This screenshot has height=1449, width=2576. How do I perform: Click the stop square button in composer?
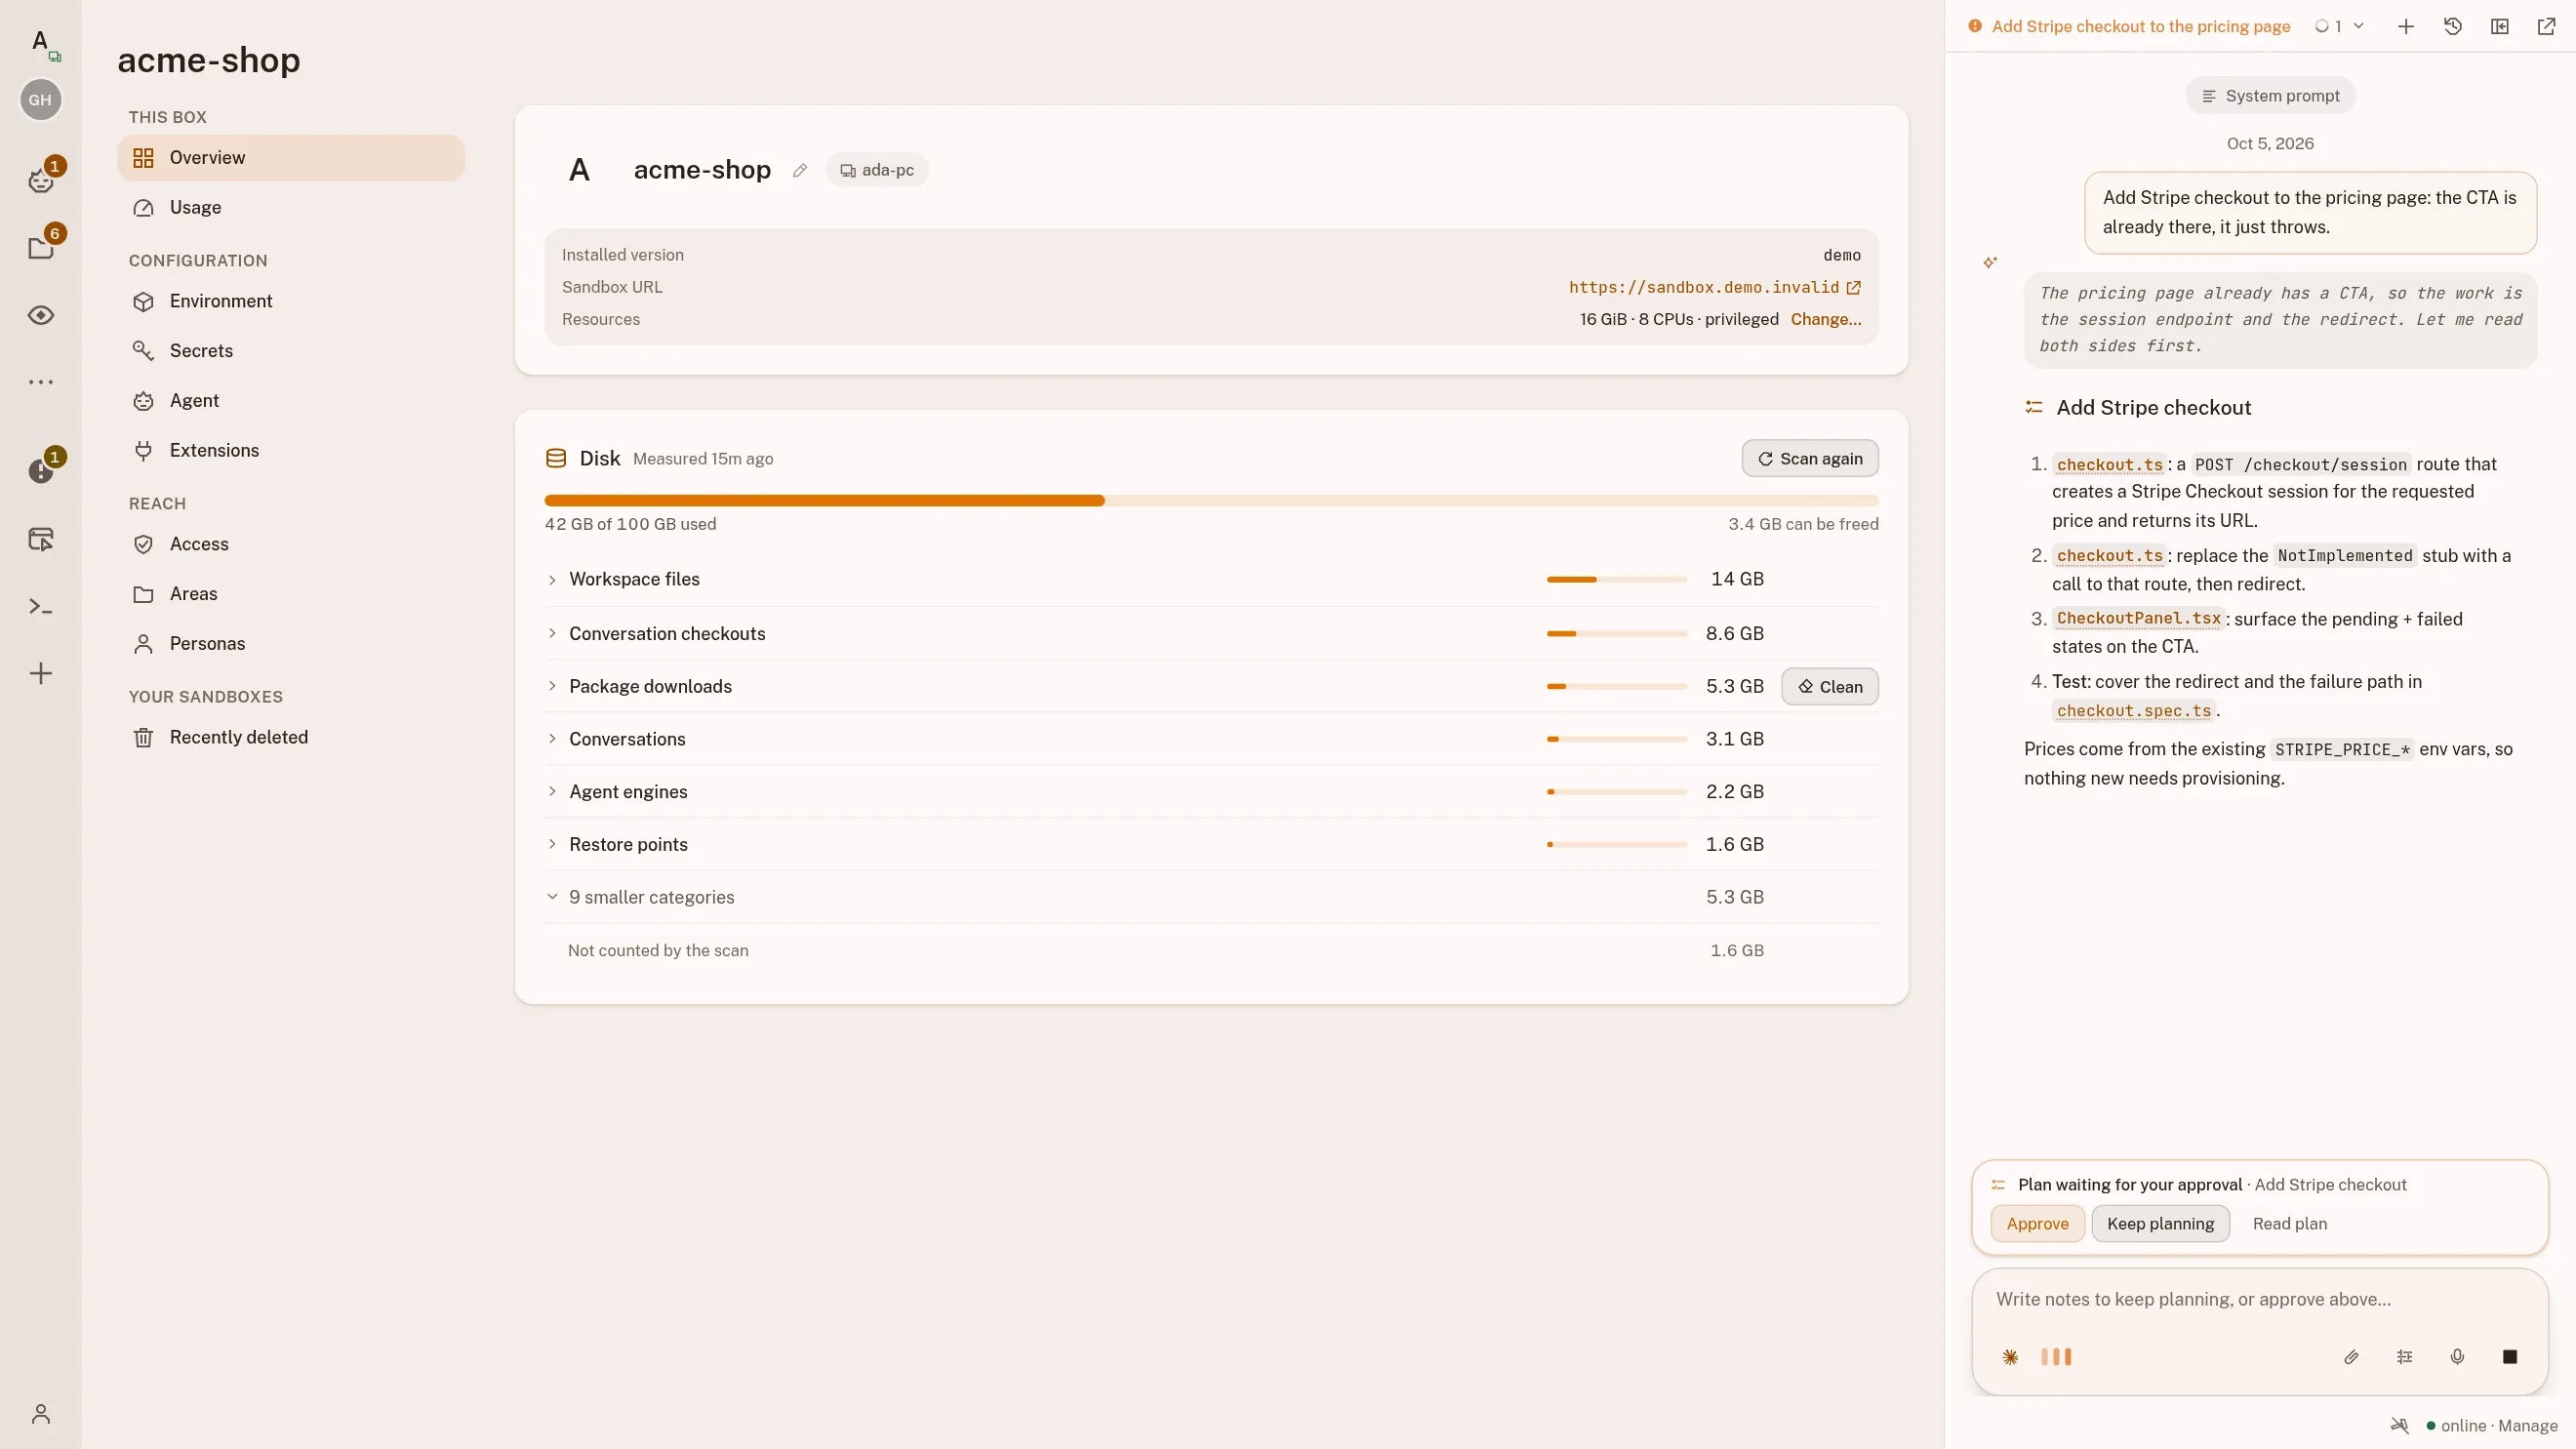(x=2510, y=1357)
